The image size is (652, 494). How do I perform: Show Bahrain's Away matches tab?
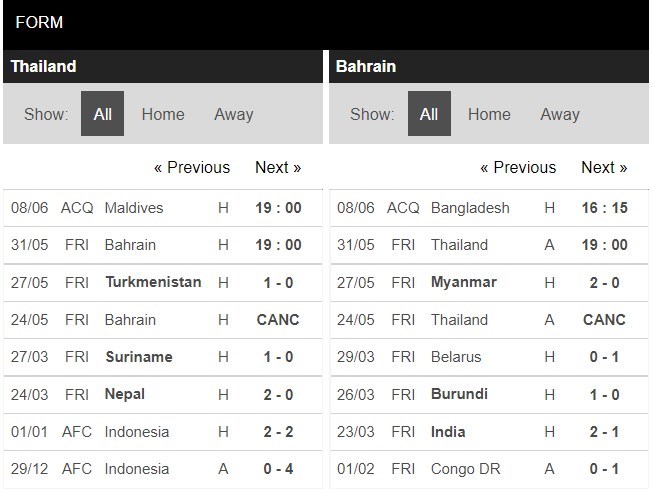tap(560, 114)
